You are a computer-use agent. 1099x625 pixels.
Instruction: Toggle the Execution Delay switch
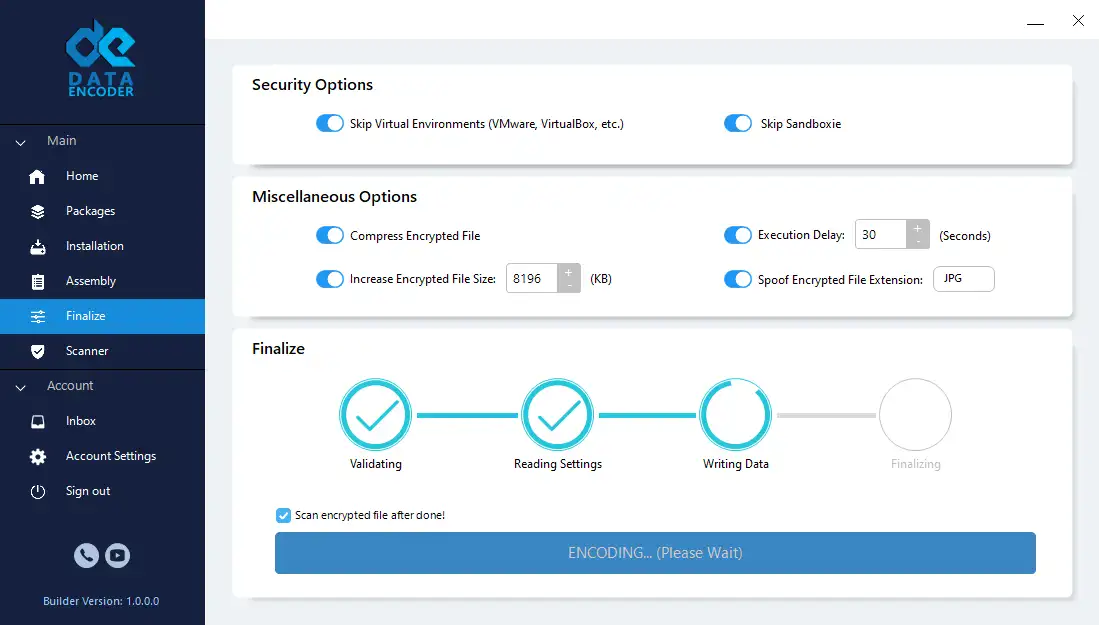point(737,235)
